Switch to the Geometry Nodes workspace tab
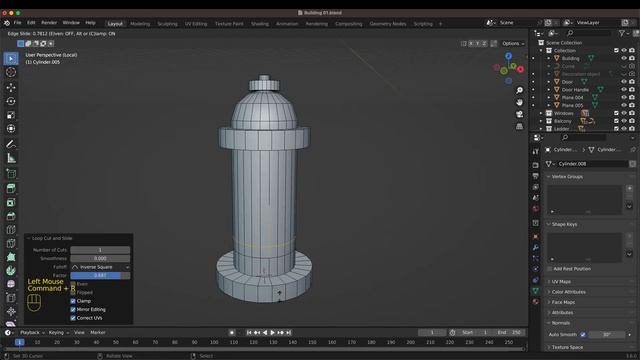Viewport: 640px width, 360px height. [x=388, y=24]
